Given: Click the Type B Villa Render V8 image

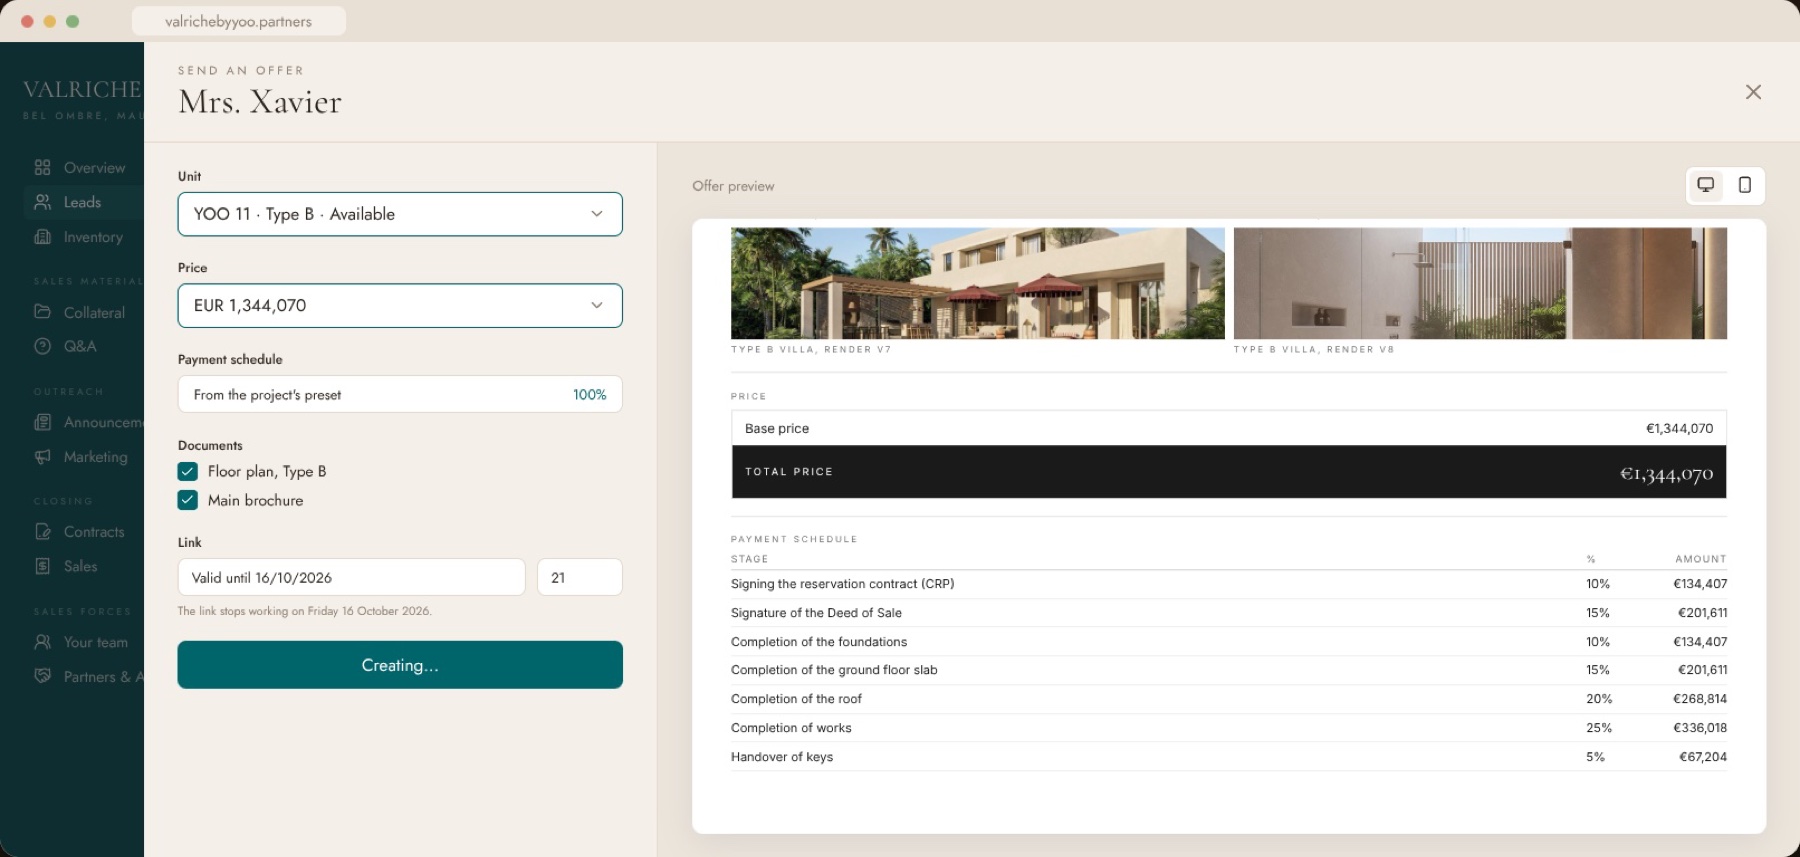Looking at the screenshot, I should pyautogui.click(x=1480, y=283).
